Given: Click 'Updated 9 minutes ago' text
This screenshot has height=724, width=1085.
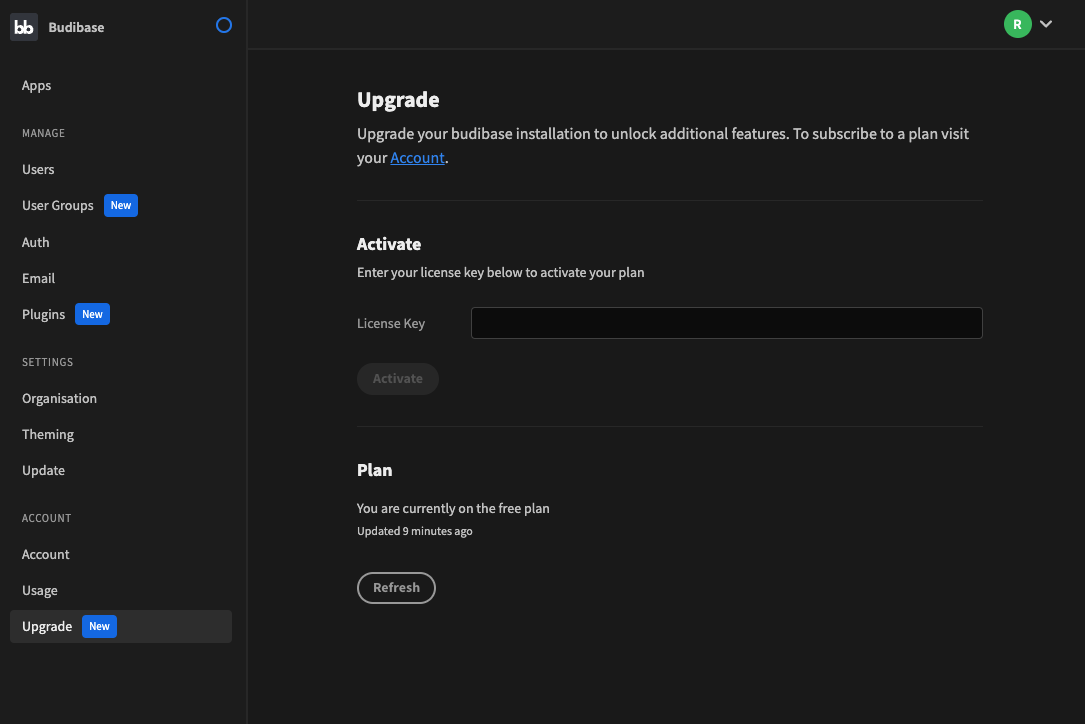Looking at the screenshot, I should point(414,531).
